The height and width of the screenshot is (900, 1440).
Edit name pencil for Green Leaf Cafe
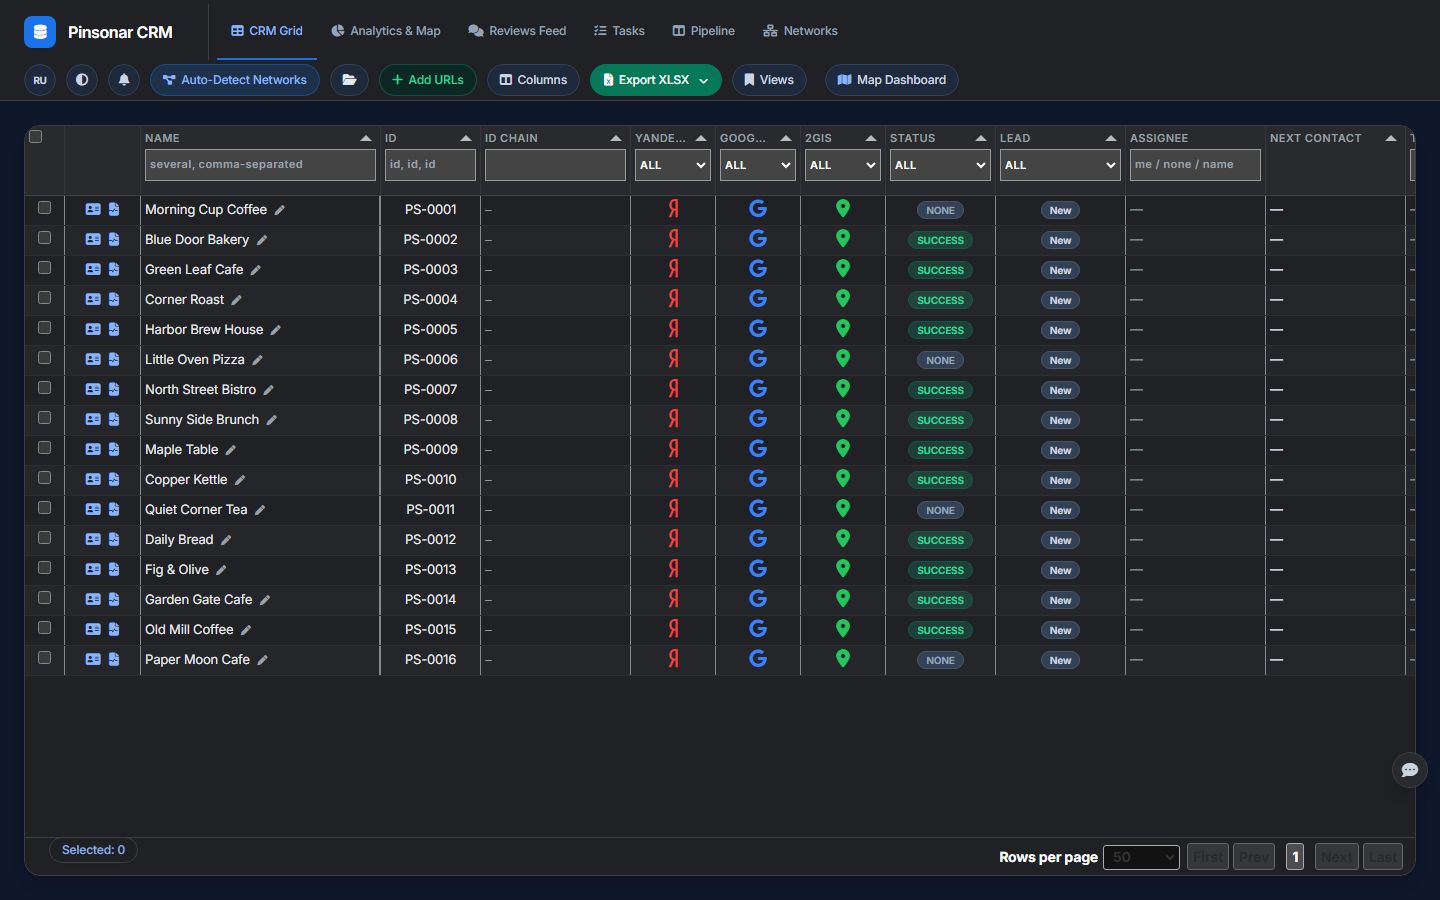(x=256, y=270)
